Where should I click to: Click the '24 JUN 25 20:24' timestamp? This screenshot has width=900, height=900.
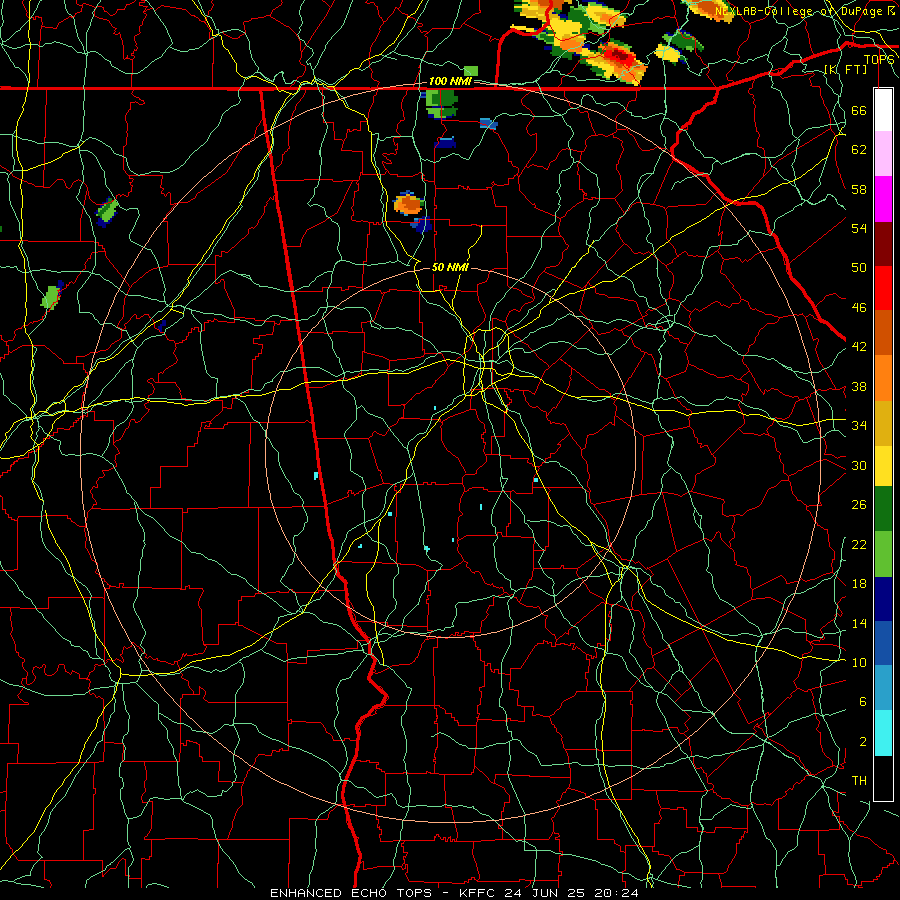571,893
